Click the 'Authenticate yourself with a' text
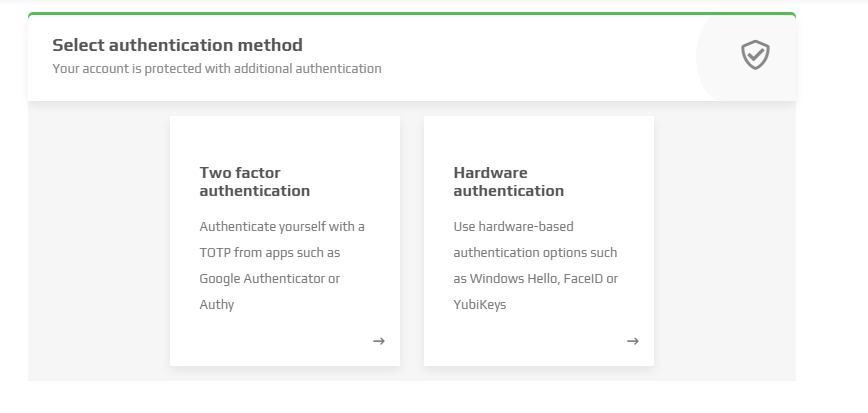868x413 pixels. (x=282, y=226)
